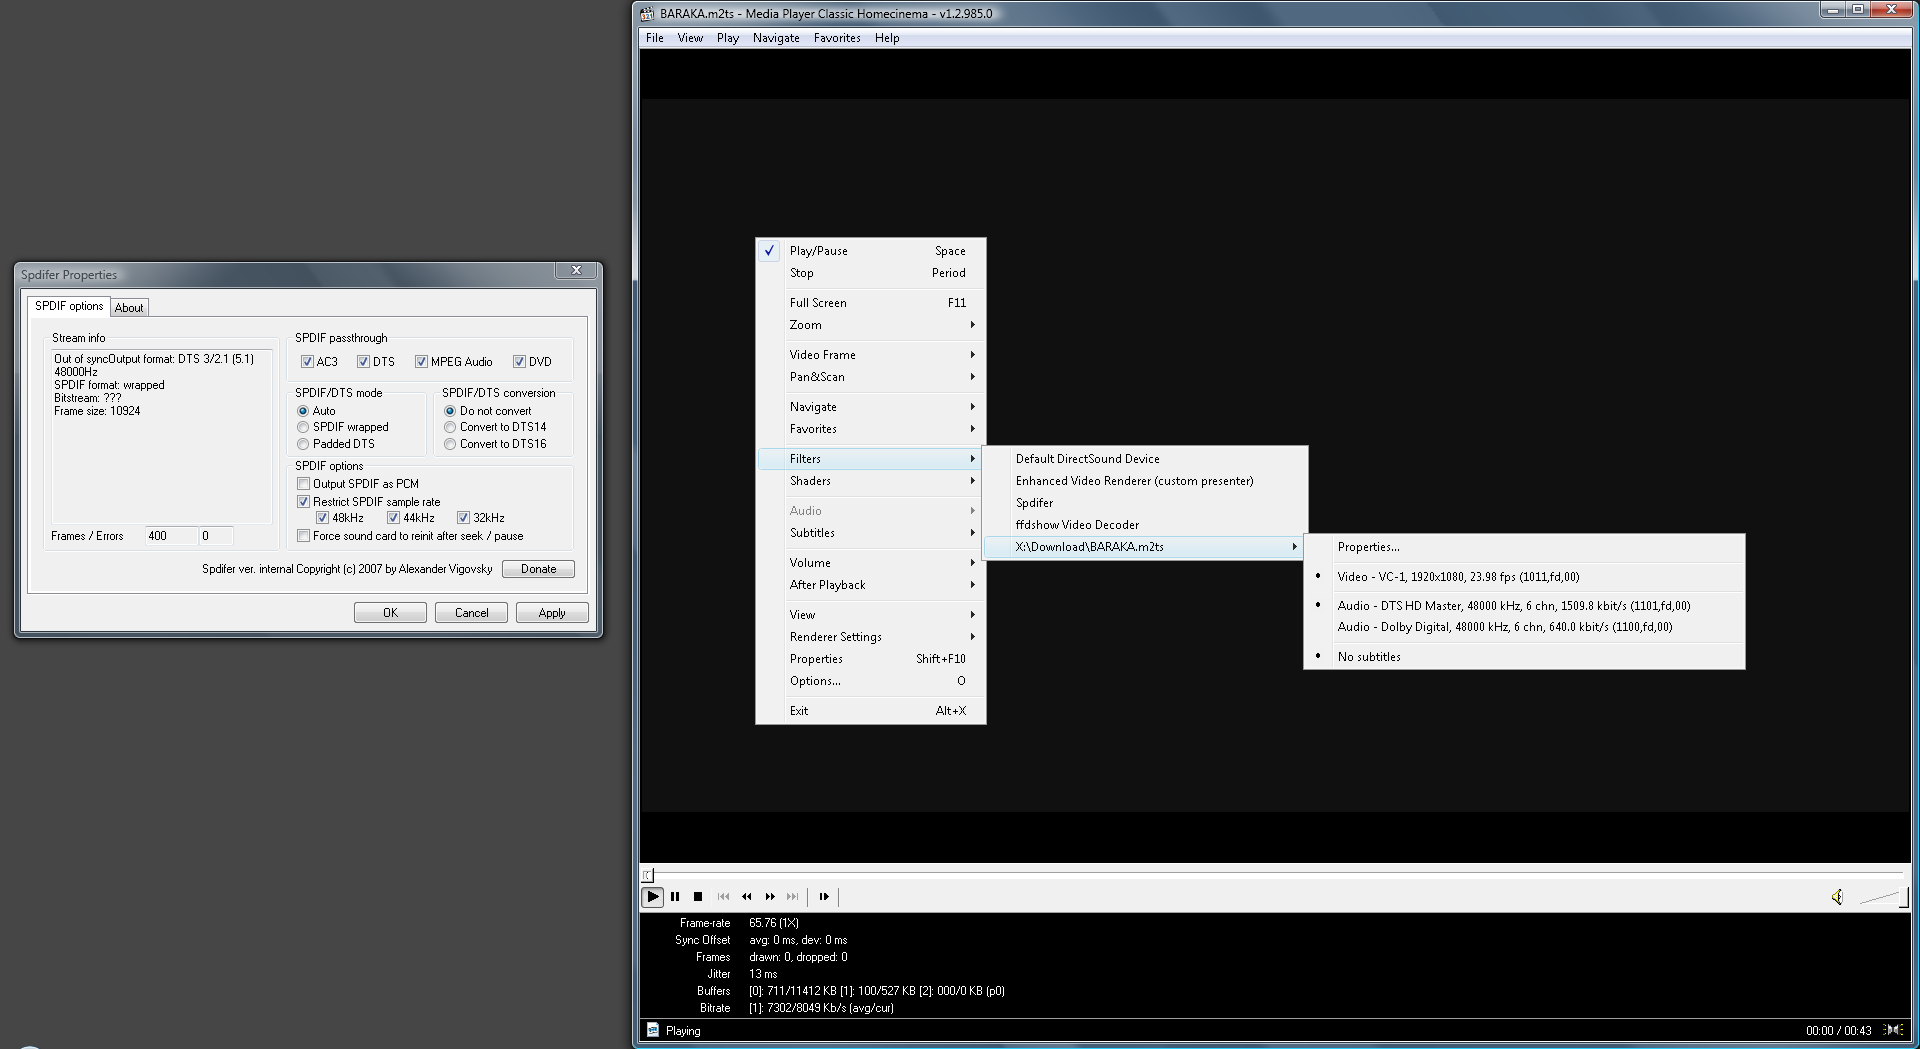1920x1049 pixels.
Task: Stop the video with the stop icon
Action: tap(698, 897)
